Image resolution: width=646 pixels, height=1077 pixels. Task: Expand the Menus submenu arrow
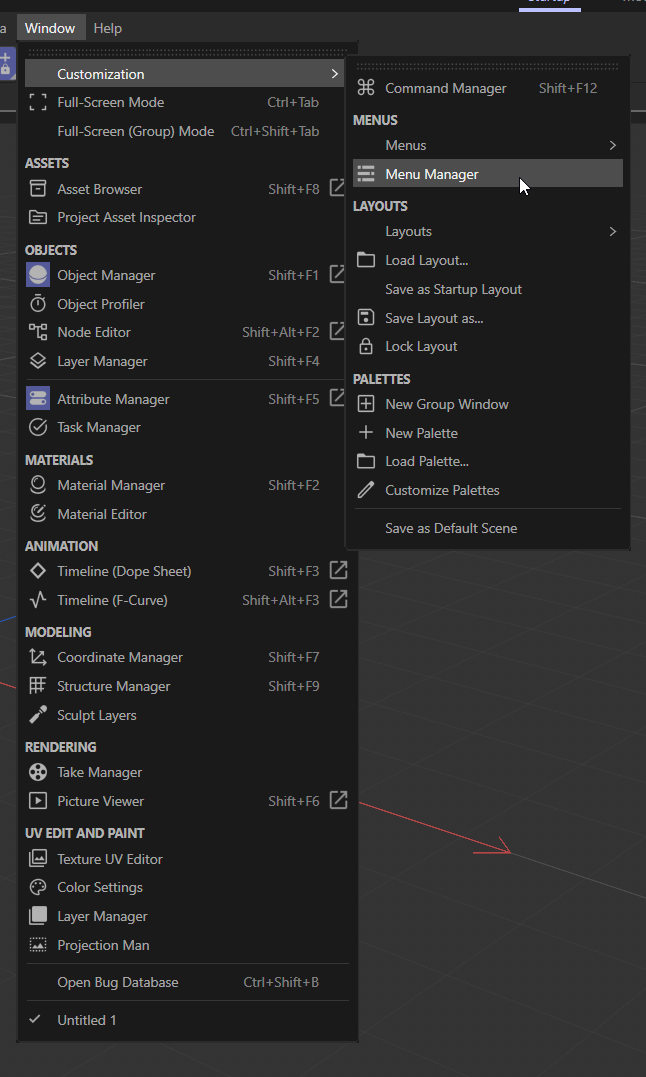click(x=612, y=145)
